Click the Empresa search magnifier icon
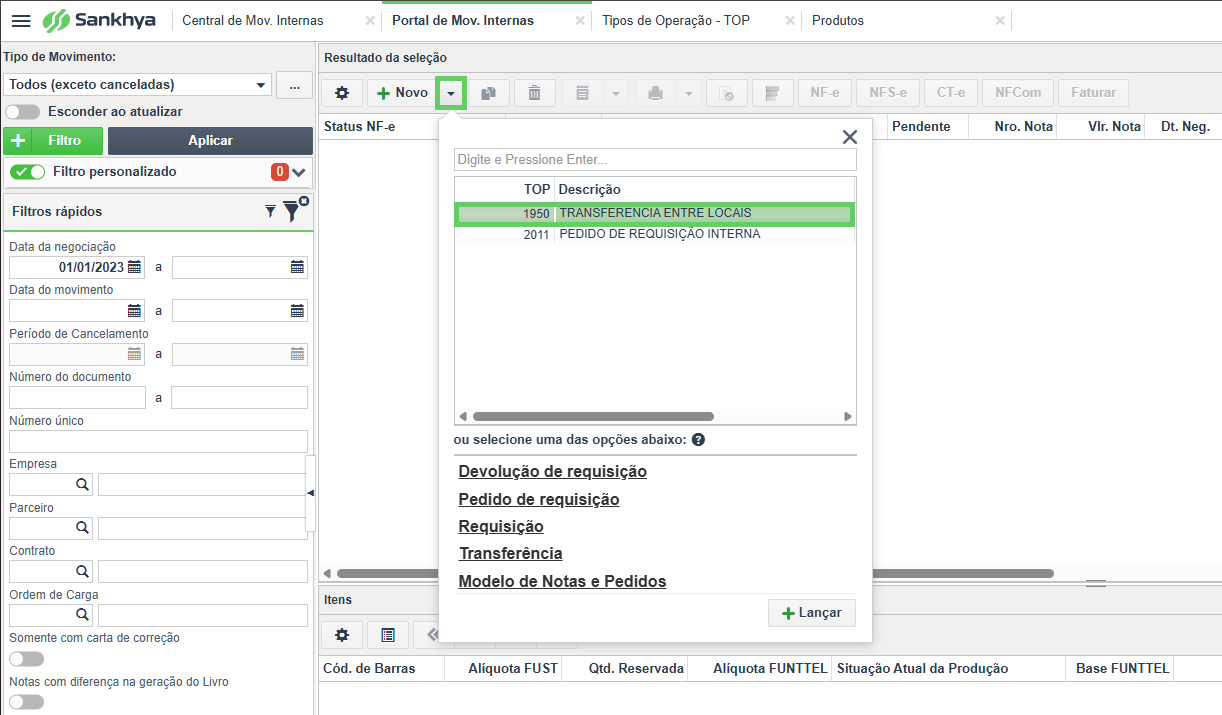Screen dimensions: 1222x715 pos(82,485)
